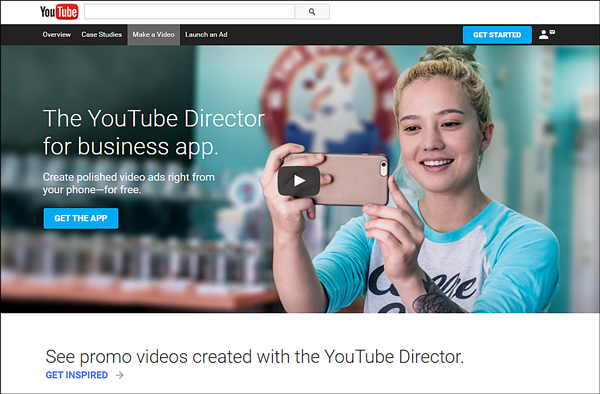This screenshot has height=394, width=600.
Task: Click the arrow next to GET INSPIRED
Action: point(120,375)
